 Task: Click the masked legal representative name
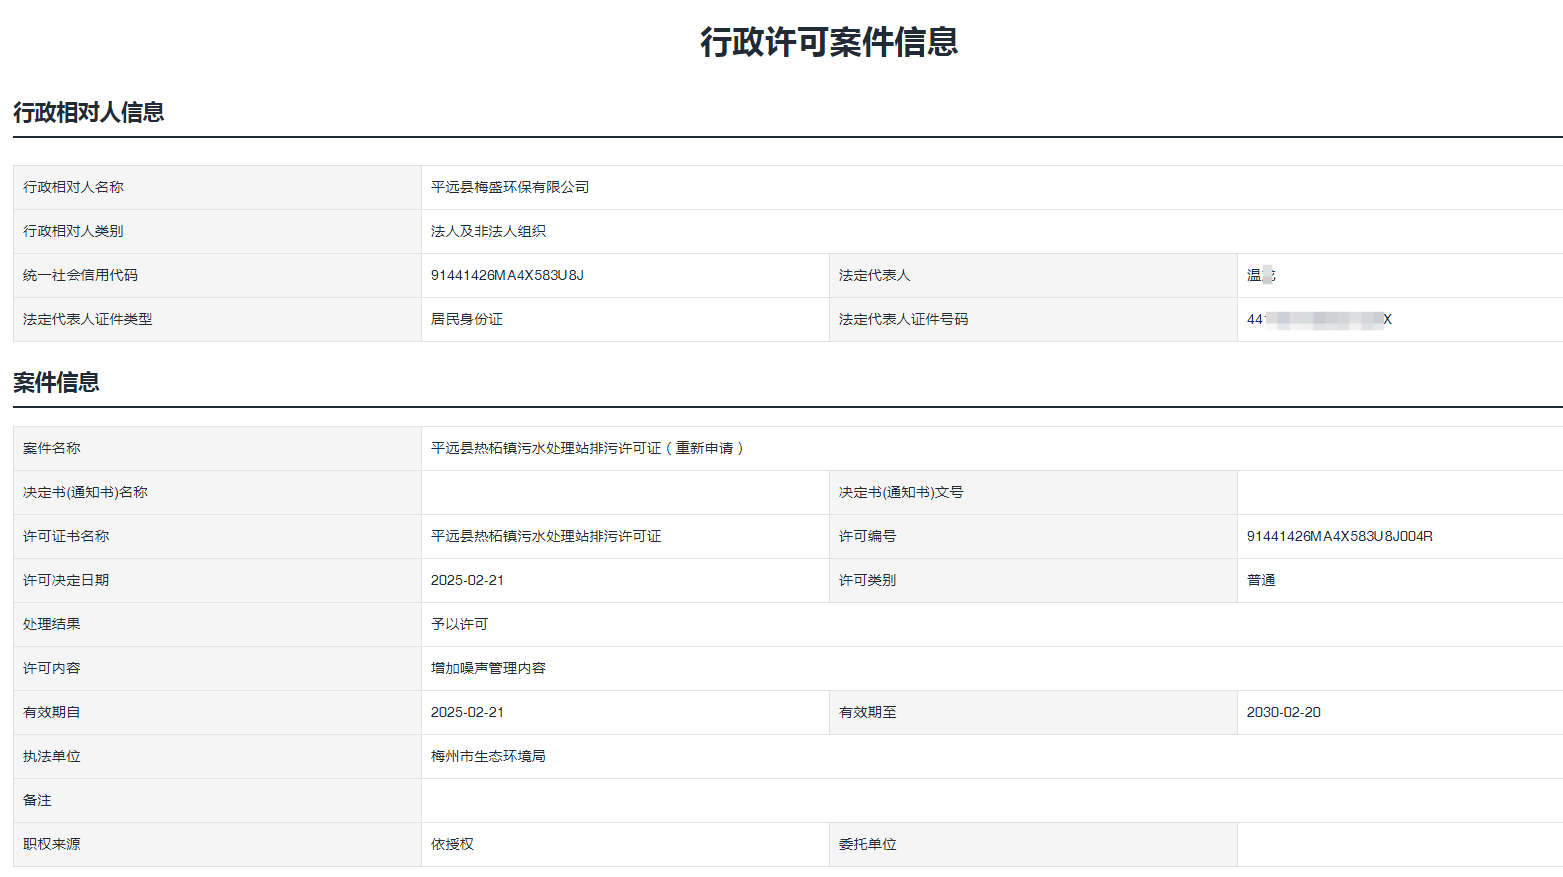click(1261, 275)
